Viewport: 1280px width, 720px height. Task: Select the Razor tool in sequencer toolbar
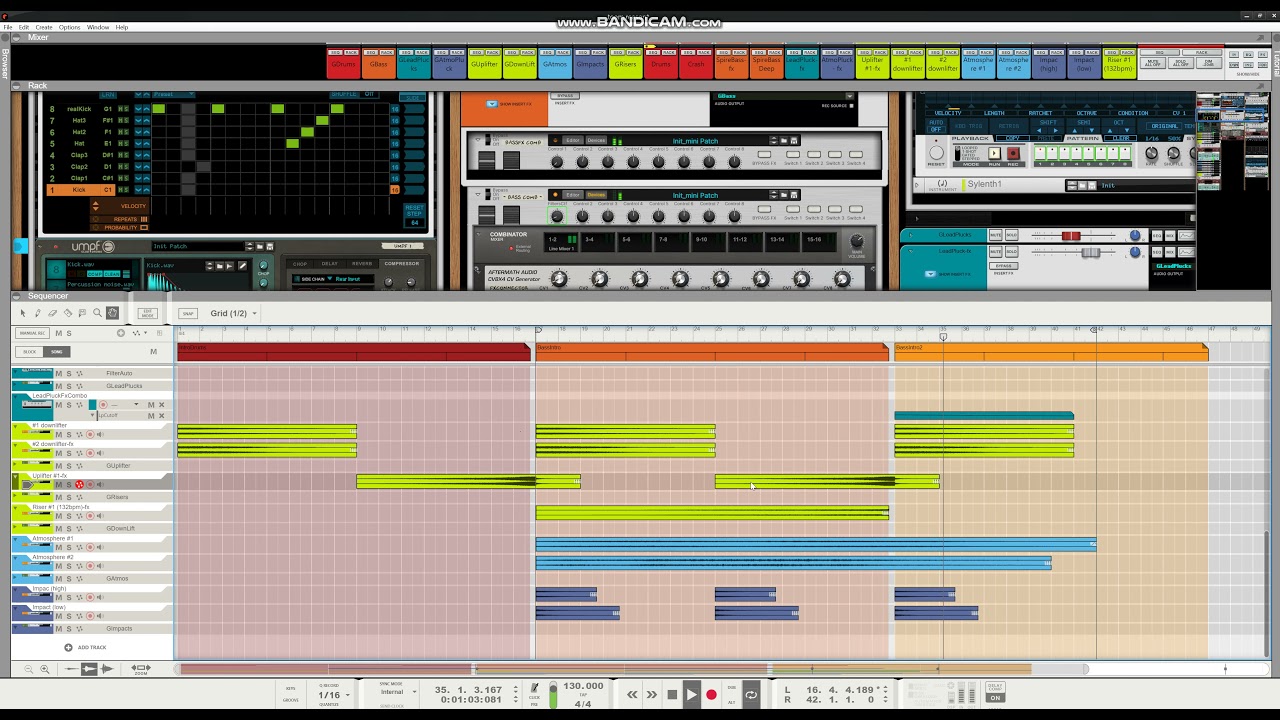click(x=68, y=313)
